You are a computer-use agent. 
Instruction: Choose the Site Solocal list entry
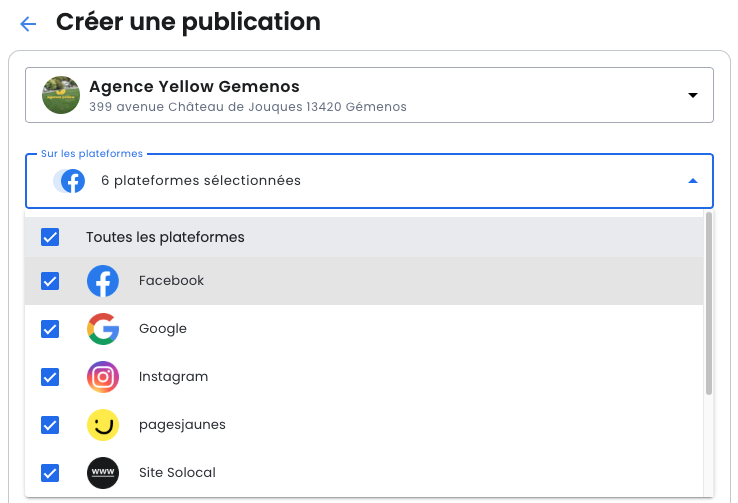click(177, 472)
